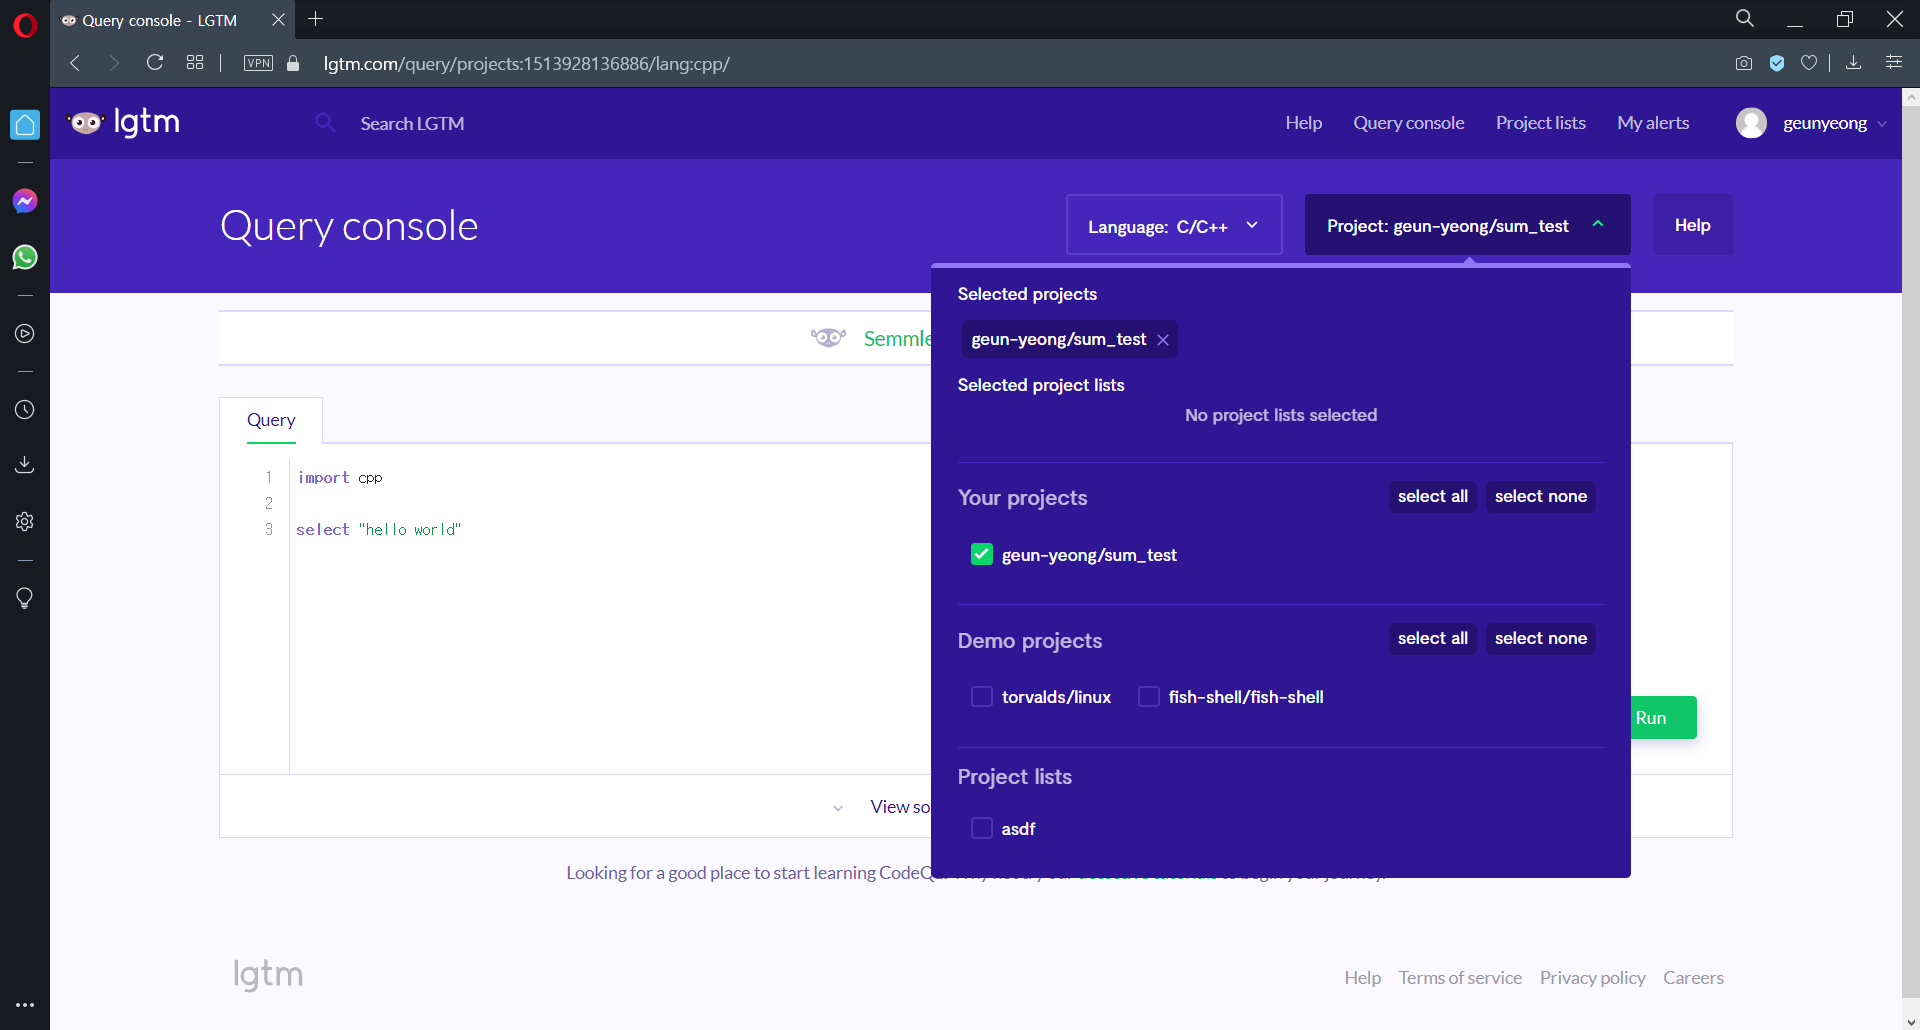Open Terms of service link

click(1460, 978)
